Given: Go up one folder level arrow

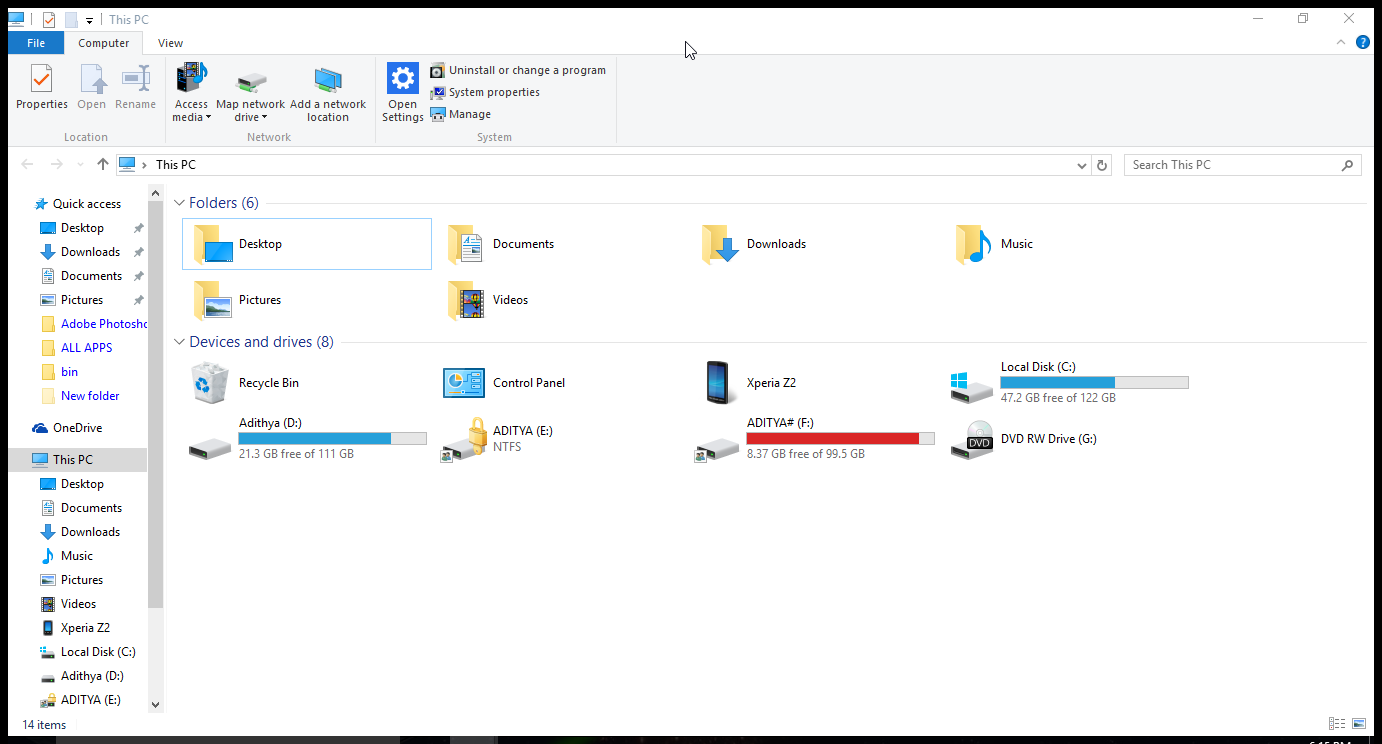Looking at the screenshot, I should coord(103,165).
